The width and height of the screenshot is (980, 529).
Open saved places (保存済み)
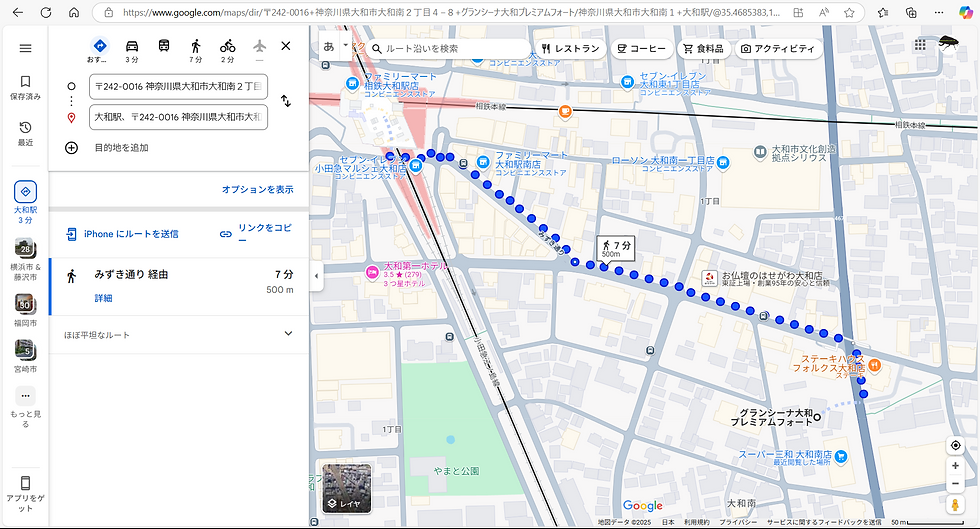[25, 88]
